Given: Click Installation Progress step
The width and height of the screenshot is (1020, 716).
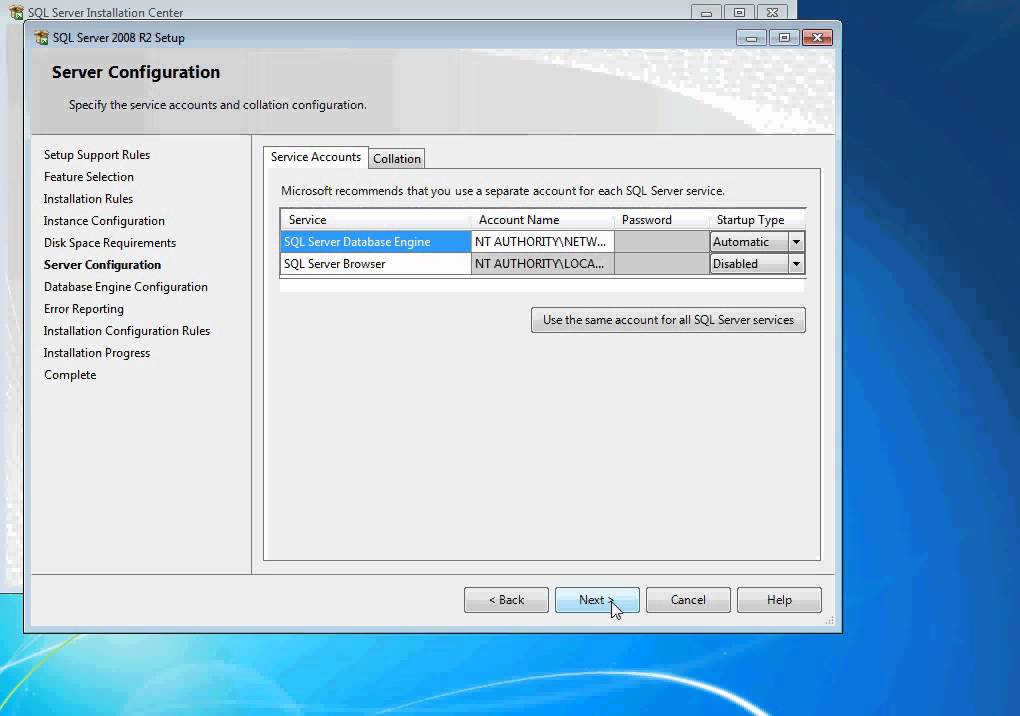Looking at the screenshot, I should click(x=97, y=353).
